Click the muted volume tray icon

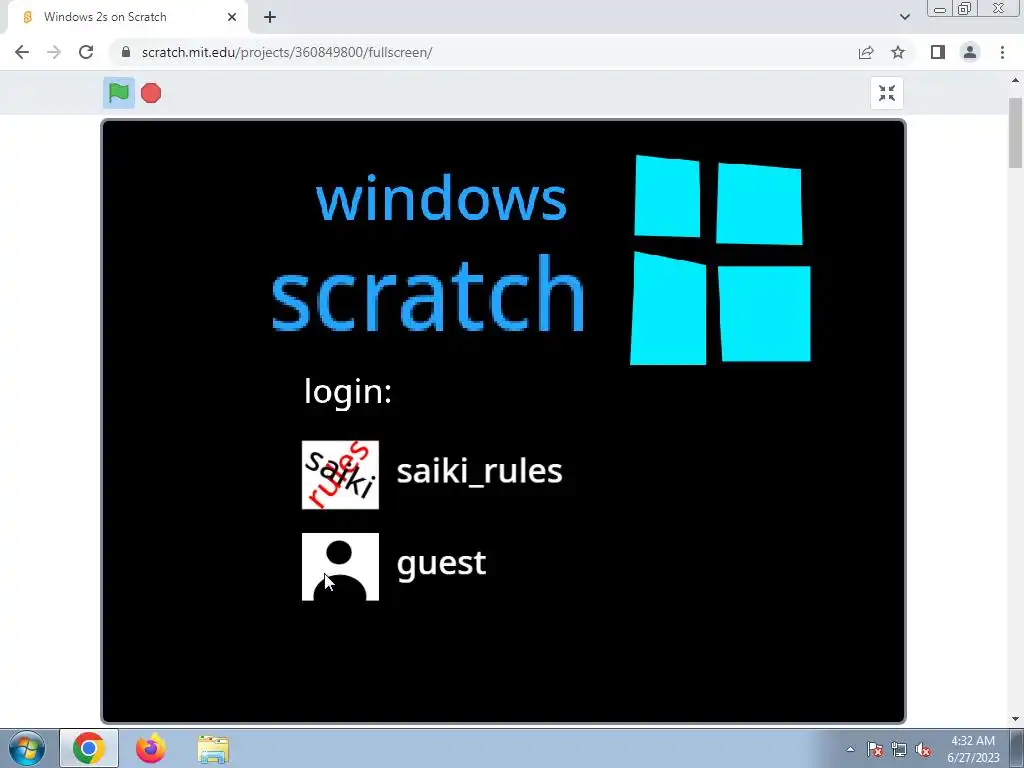click(923, 749)
